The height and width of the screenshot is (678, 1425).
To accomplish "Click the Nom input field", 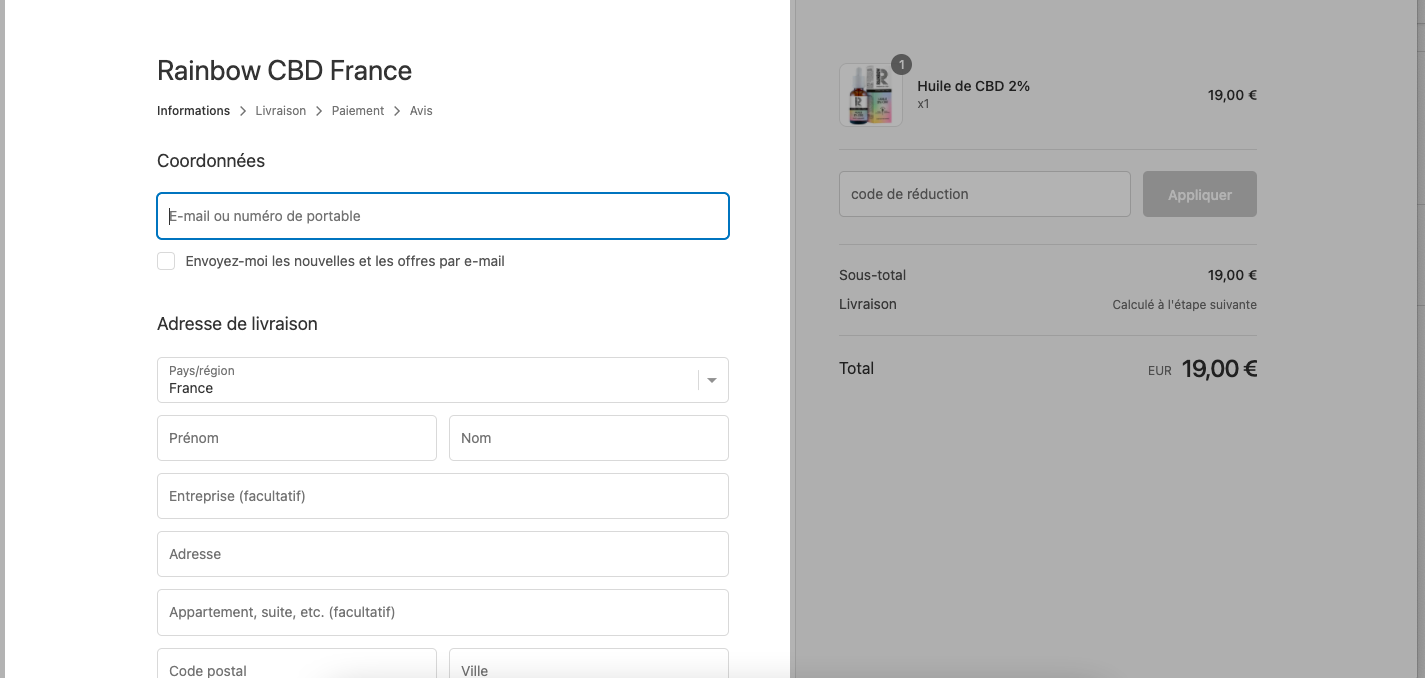I will (589, 438).
